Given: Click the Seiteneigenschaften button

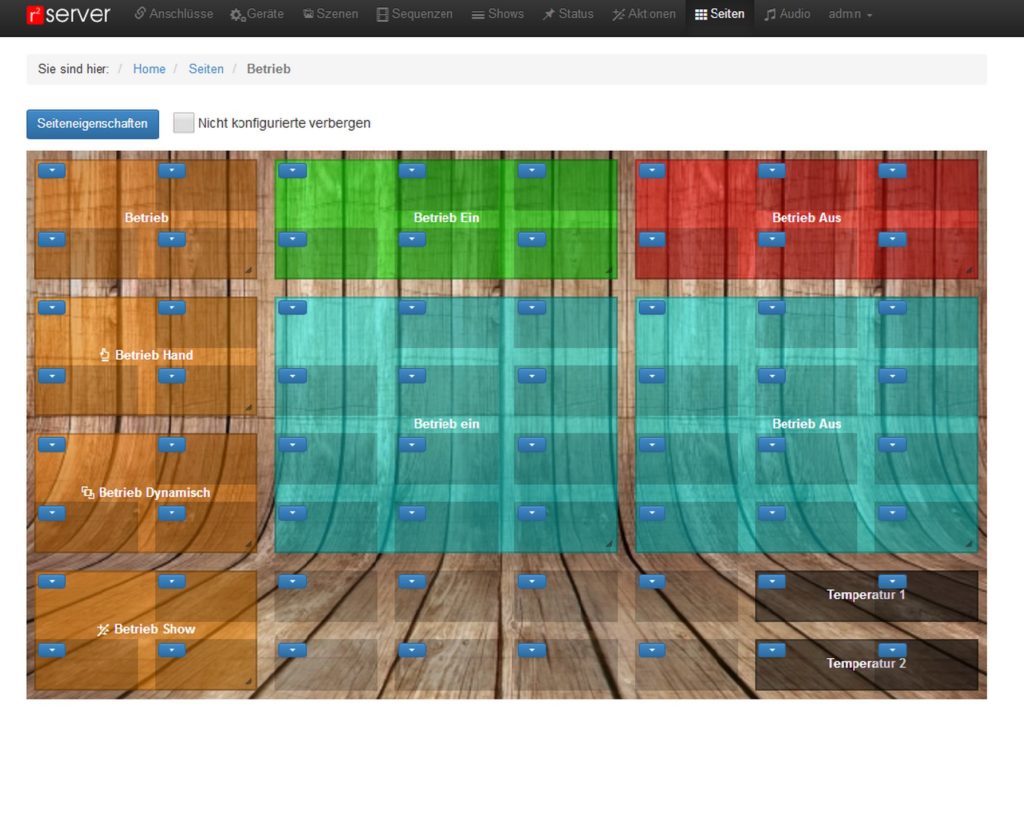Looking at the screenshot, I should pyautogui.click(x=92, y=124).
